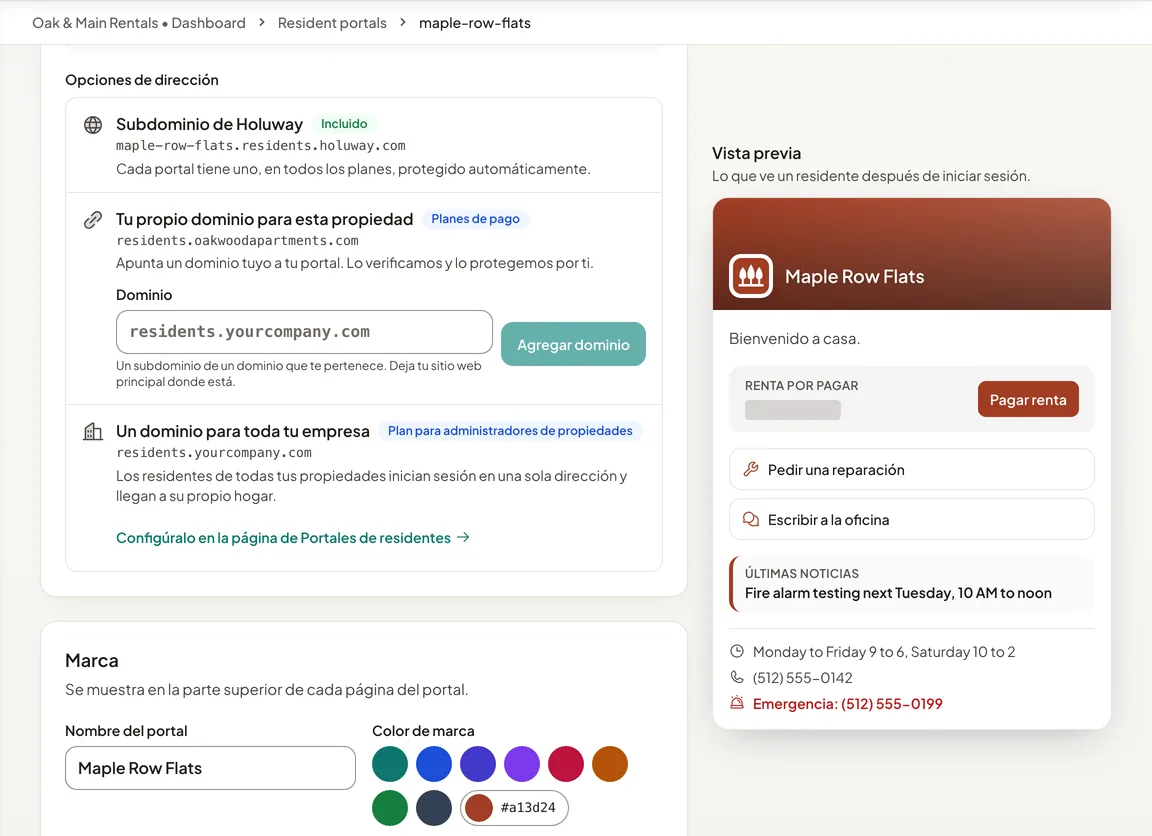Click the clock icon next to office hours
This screenshot has height=836, width=1152.
coord(737,651)
